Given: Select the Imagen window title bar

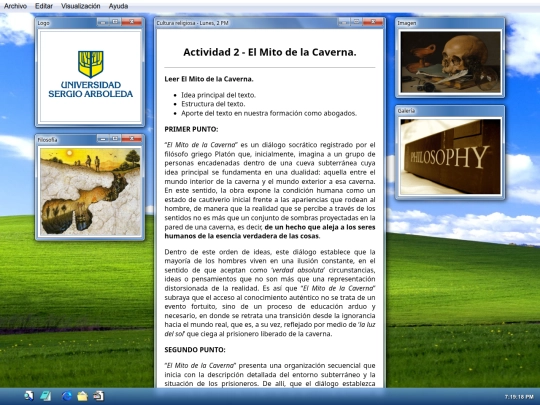Looking at the screenshot, I should point(450,23).
